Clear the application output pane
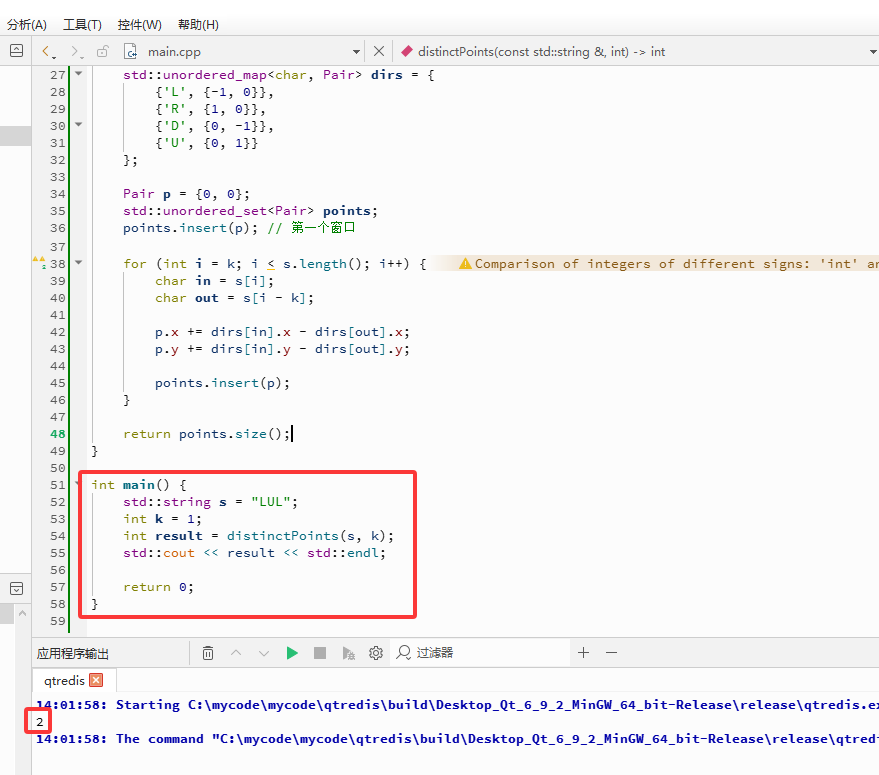879x775 pixels. [208, 653]
